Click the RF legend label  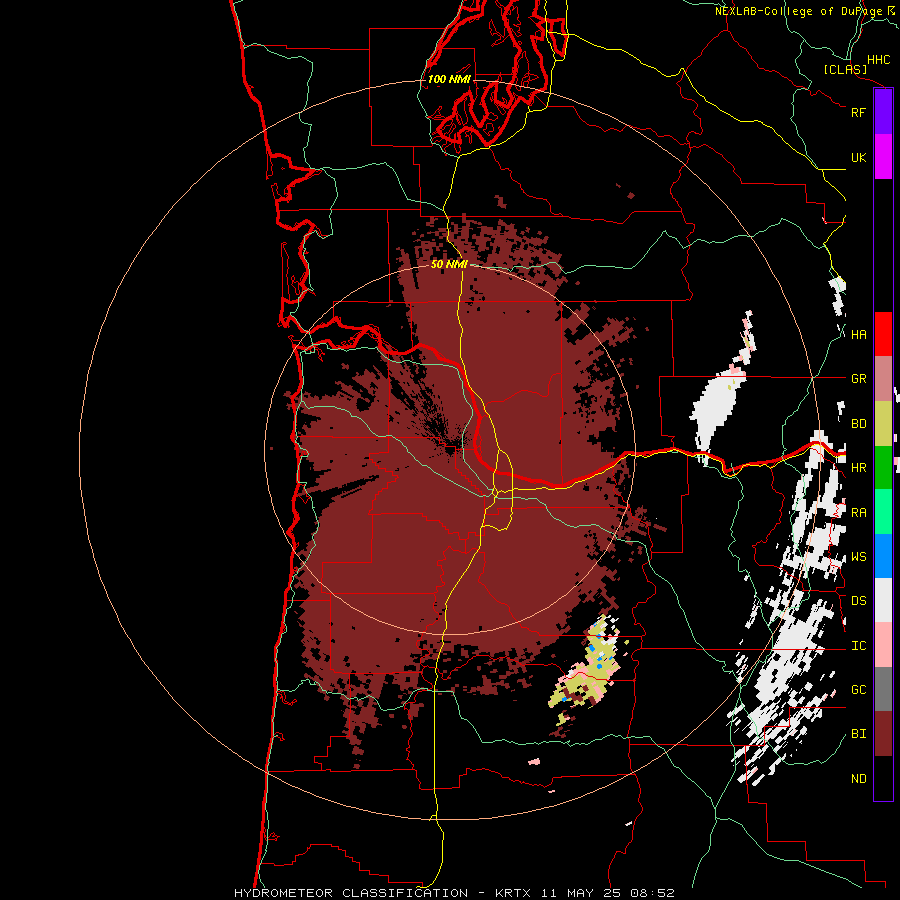click(x=858, y=112)
